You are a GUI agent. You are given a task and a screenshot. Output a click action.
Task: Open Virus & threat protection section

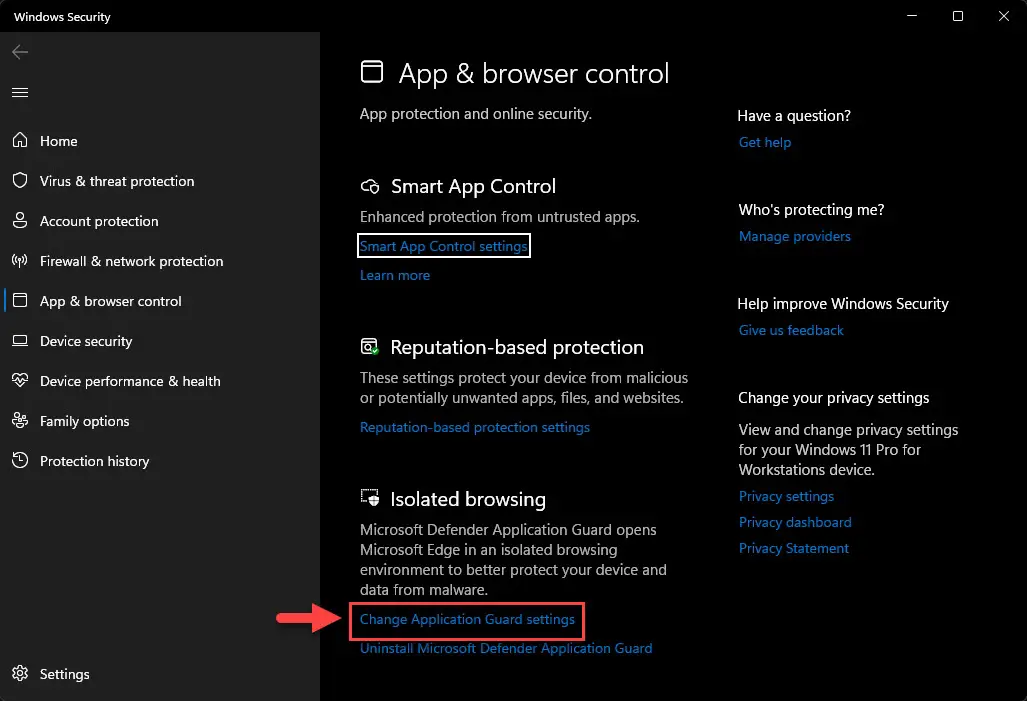117,181
